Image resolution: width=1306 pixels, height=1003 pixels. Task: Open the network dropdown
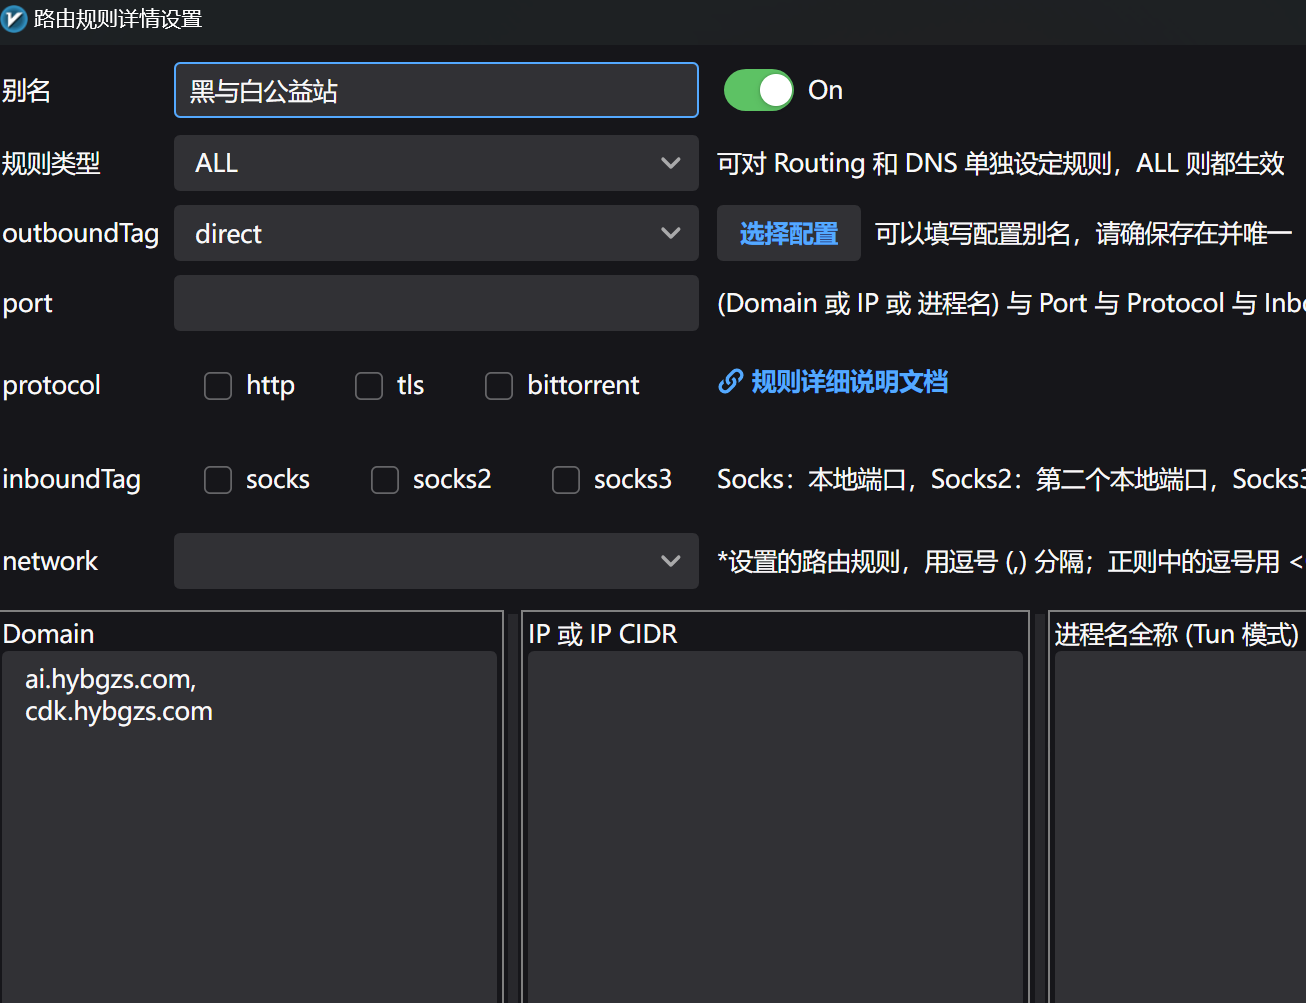click(x=436, y=561)
